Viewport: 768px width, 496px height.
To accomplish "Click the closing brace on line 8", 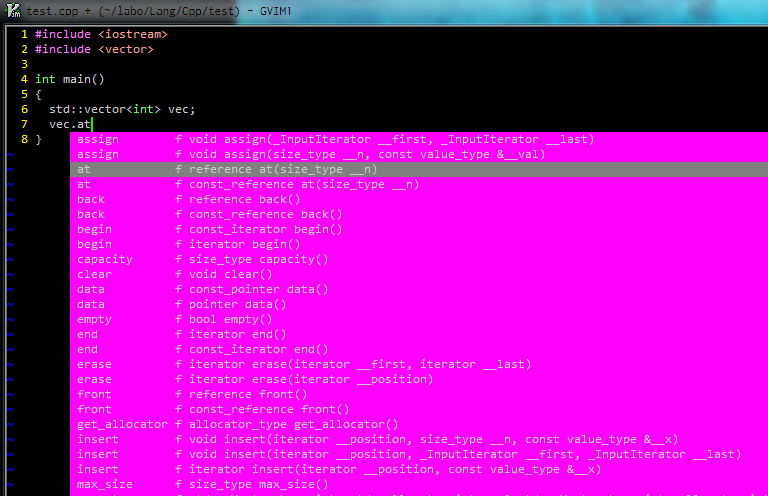I will pos(38,140).
